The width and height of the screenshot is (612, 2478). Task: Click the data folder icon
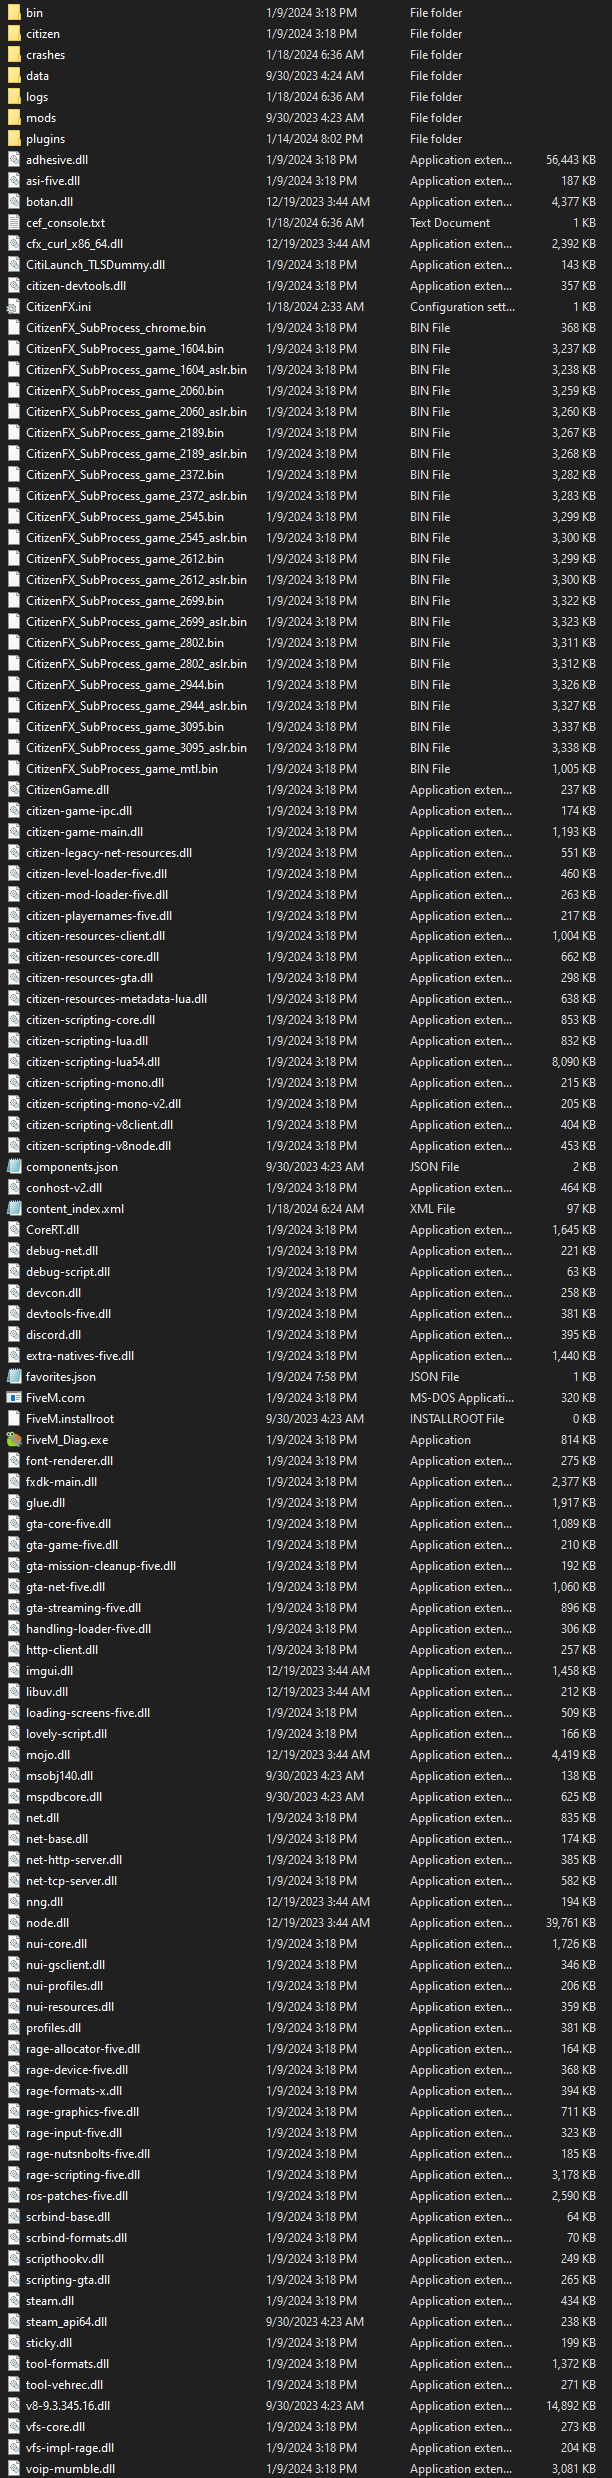point(13,75)
